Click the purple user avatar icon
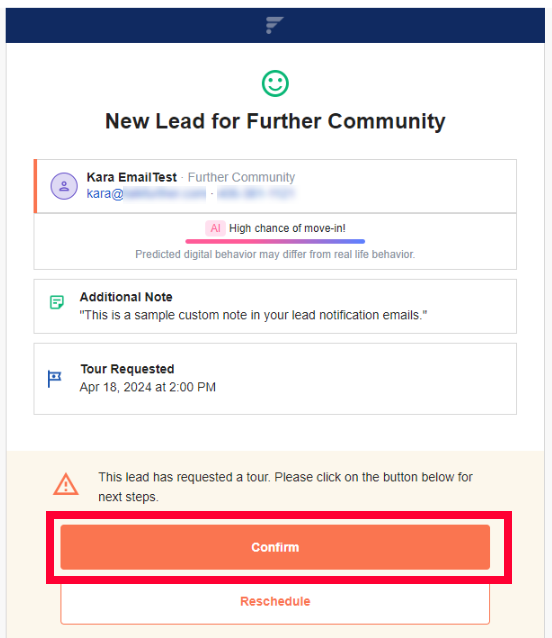The width and height of the screenshot is (552, 638). click(64, 186)
